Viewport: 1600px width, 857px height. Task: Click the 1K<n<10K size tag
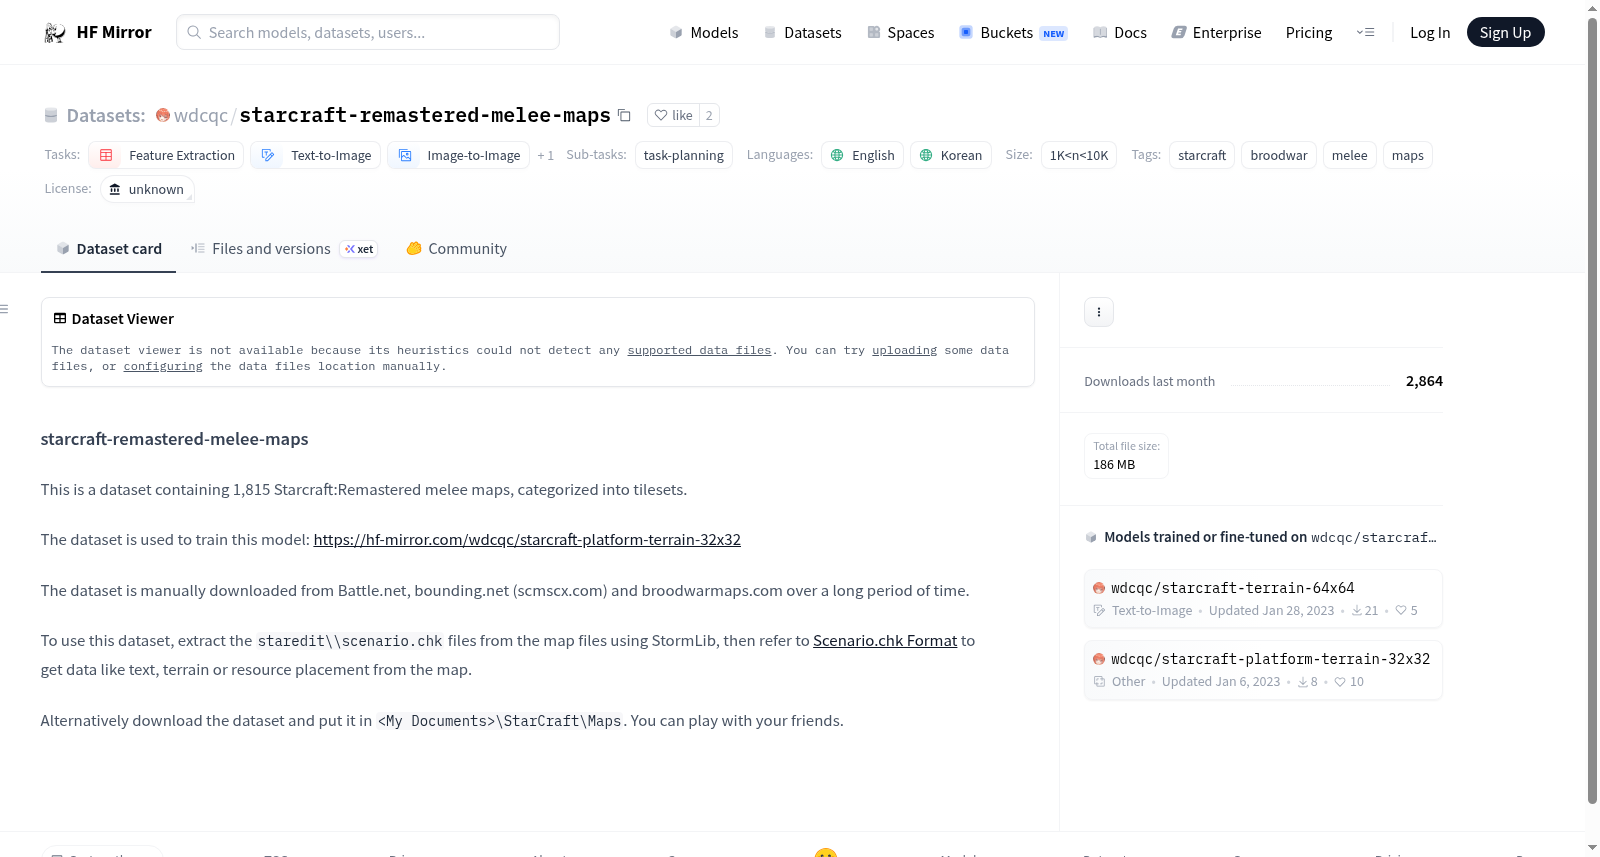[x=1079, y=155]
